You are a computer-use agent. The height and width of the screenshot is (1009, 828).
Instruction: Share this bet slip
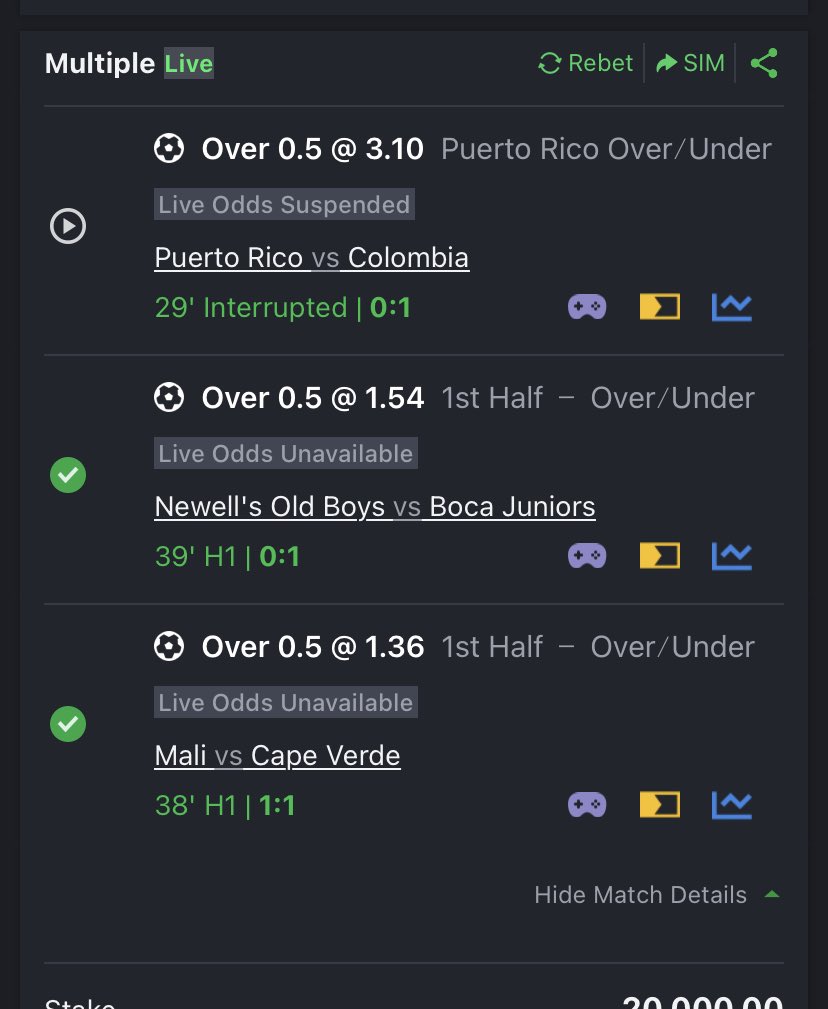point(764,63)
